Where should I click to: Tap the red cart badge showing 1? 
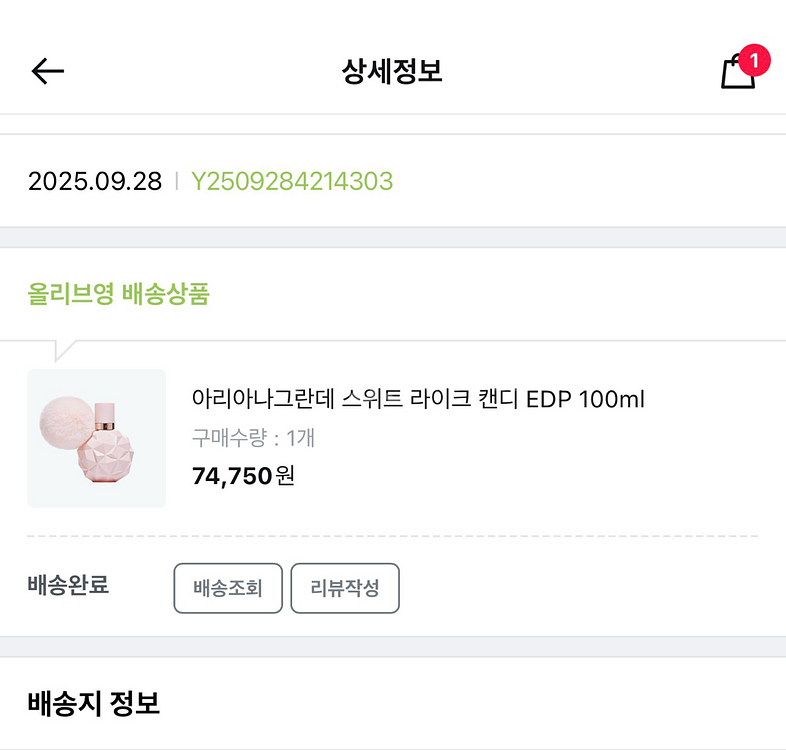pyautogui.click(x=754, y=61)
